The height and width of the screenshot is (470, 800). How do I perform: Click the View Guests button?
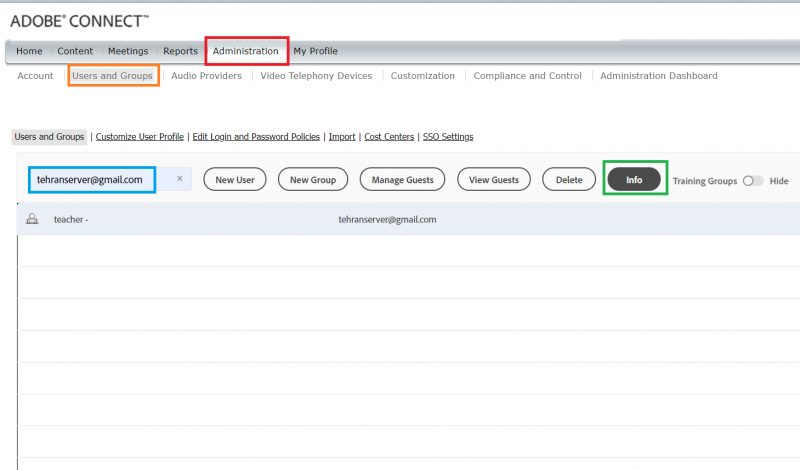click(494, 180)
